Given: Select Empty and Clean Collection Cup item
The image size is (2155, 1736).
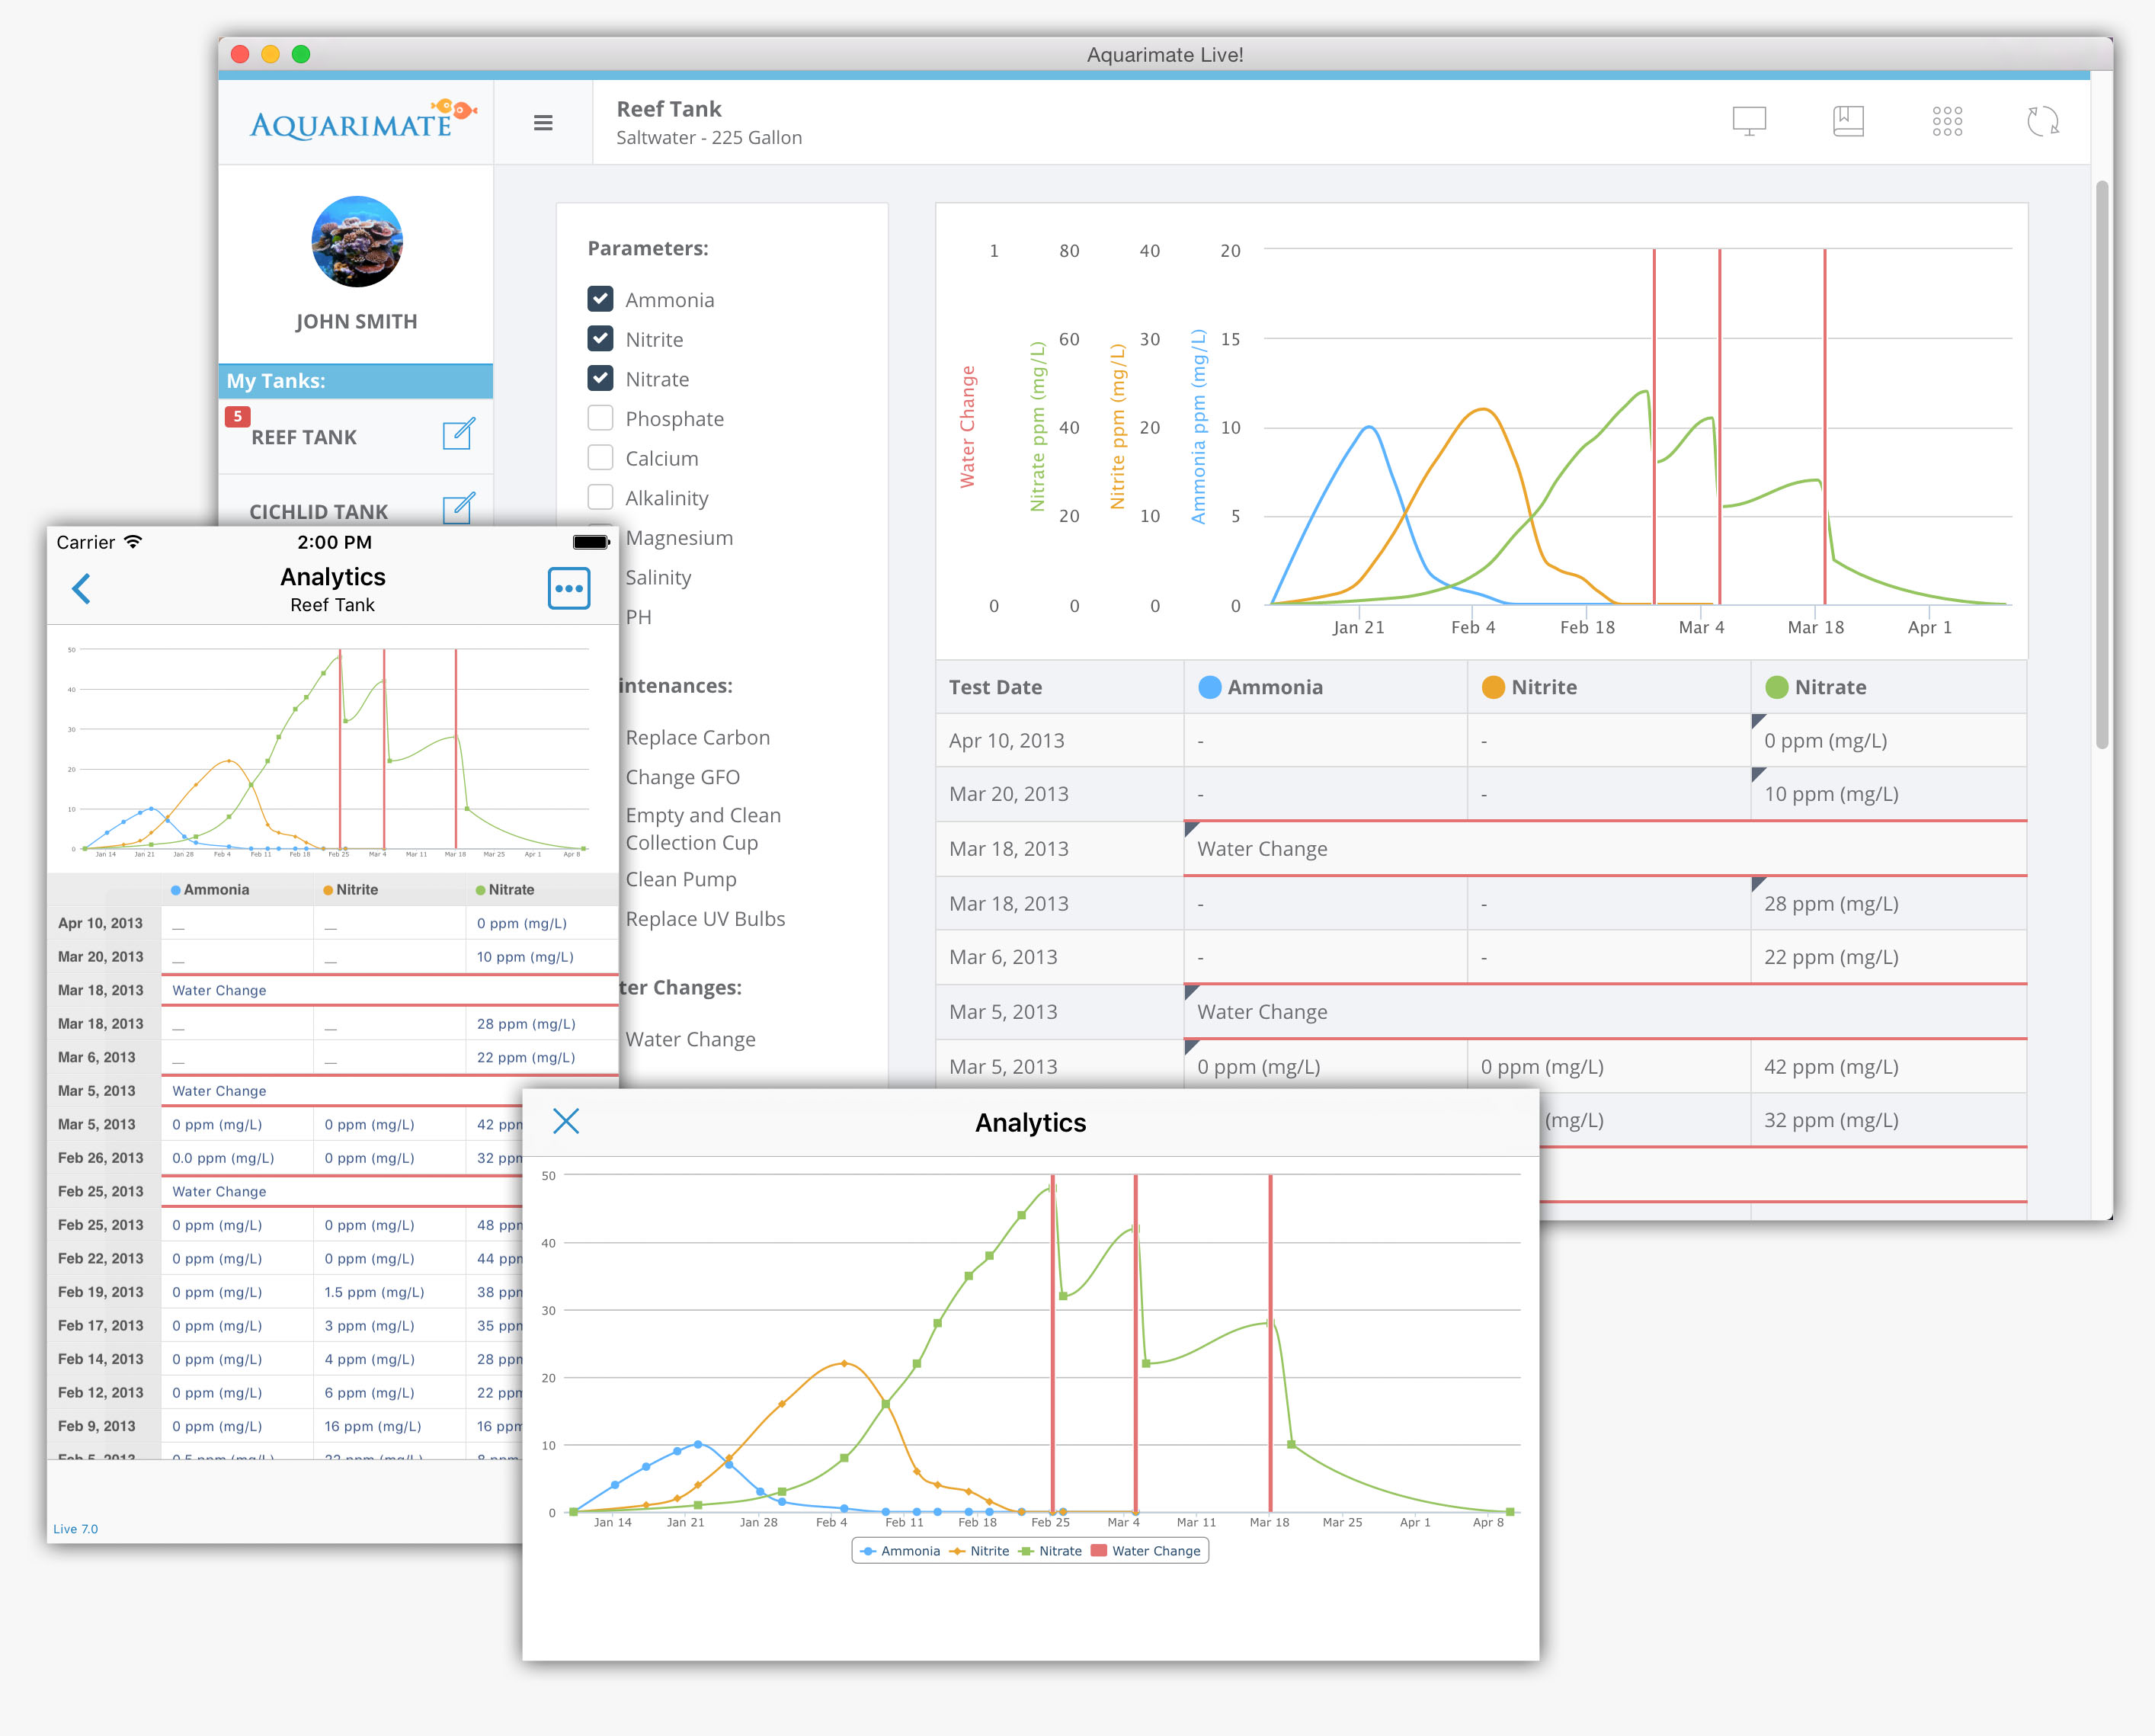Looking at the screenshot, I should coord(703,829).
